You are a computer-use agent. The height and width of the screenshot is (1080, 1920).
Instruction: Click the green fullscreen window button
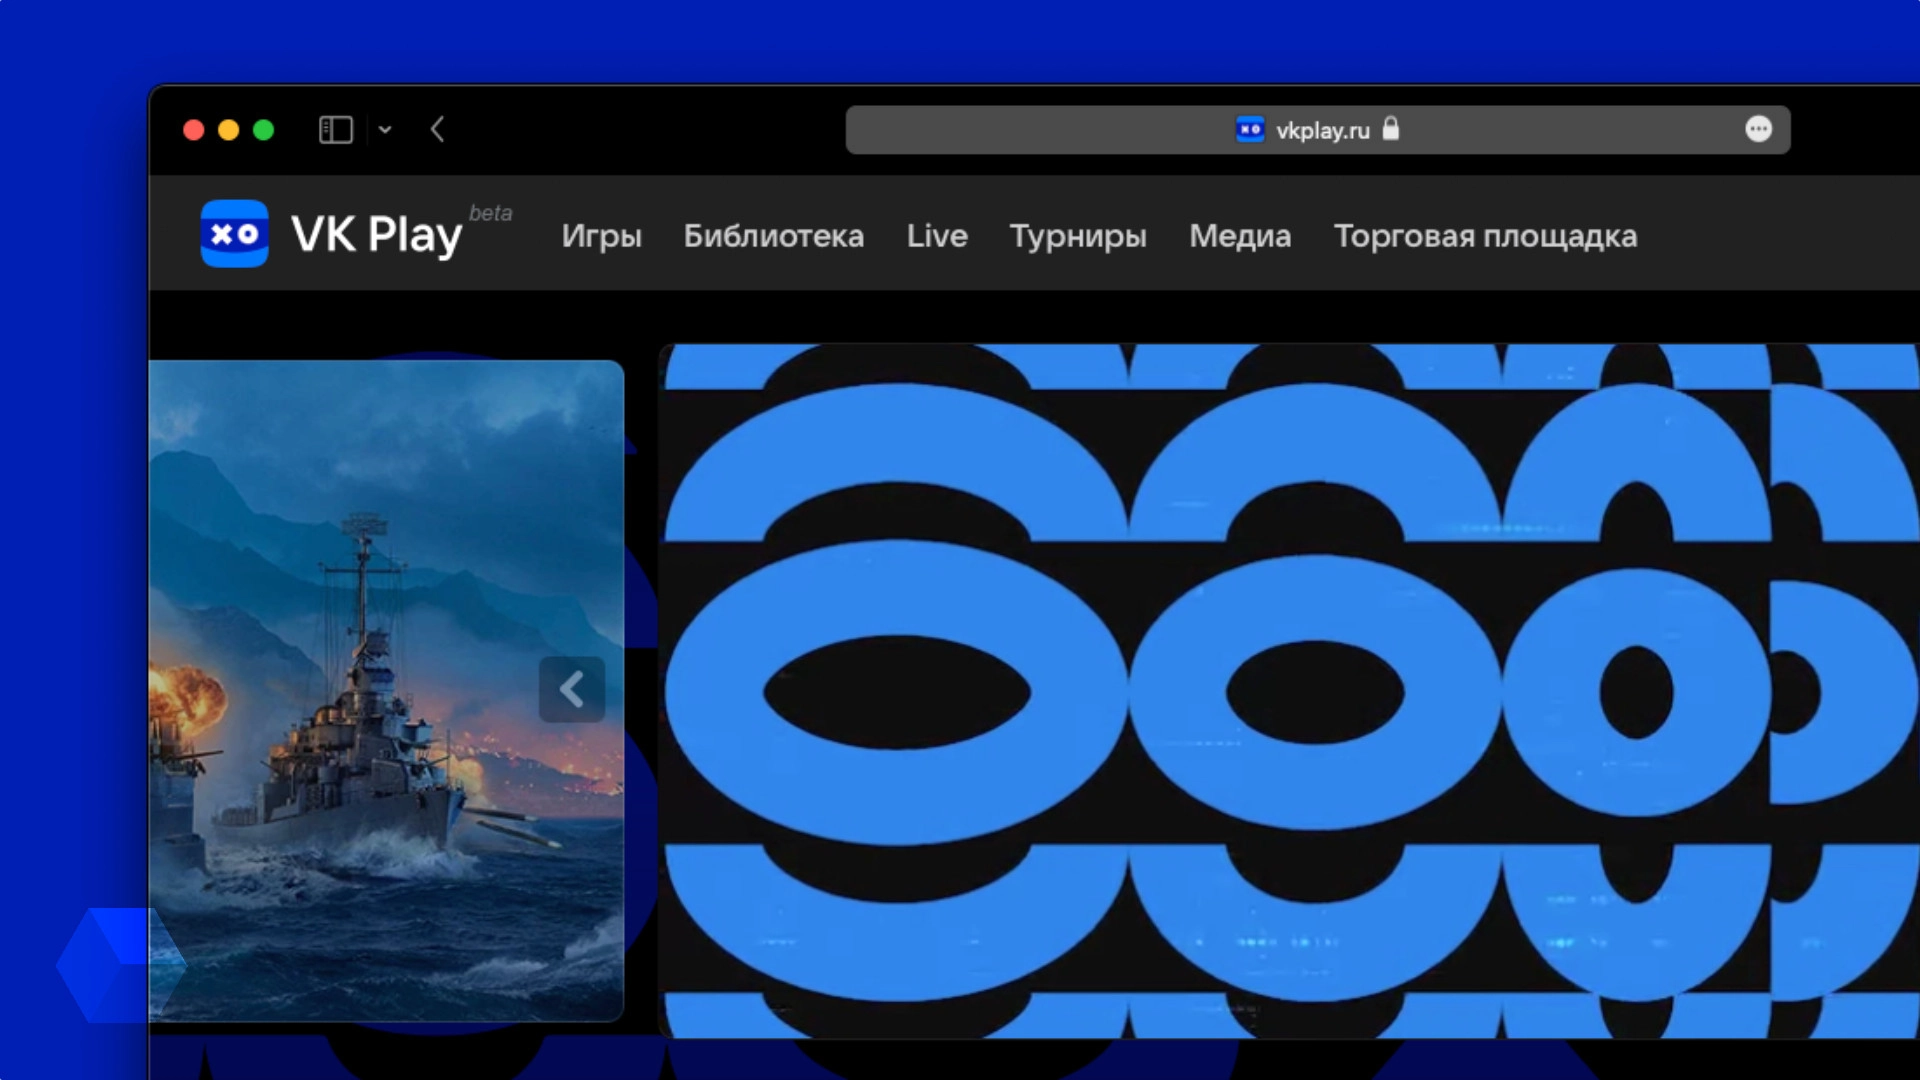coord(263,130)
